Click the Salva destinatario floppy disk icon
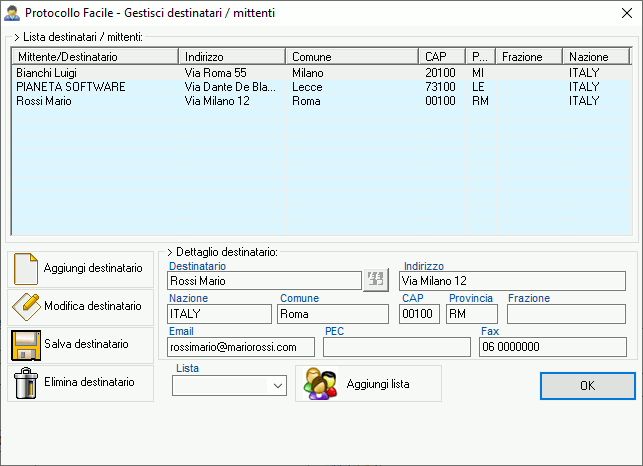 (x=25, y=344)
